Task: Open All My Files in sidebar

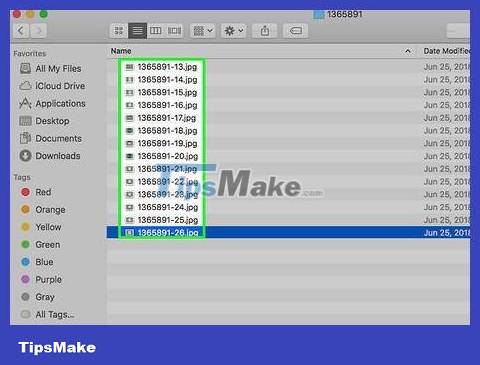Action: coord(51,69)
